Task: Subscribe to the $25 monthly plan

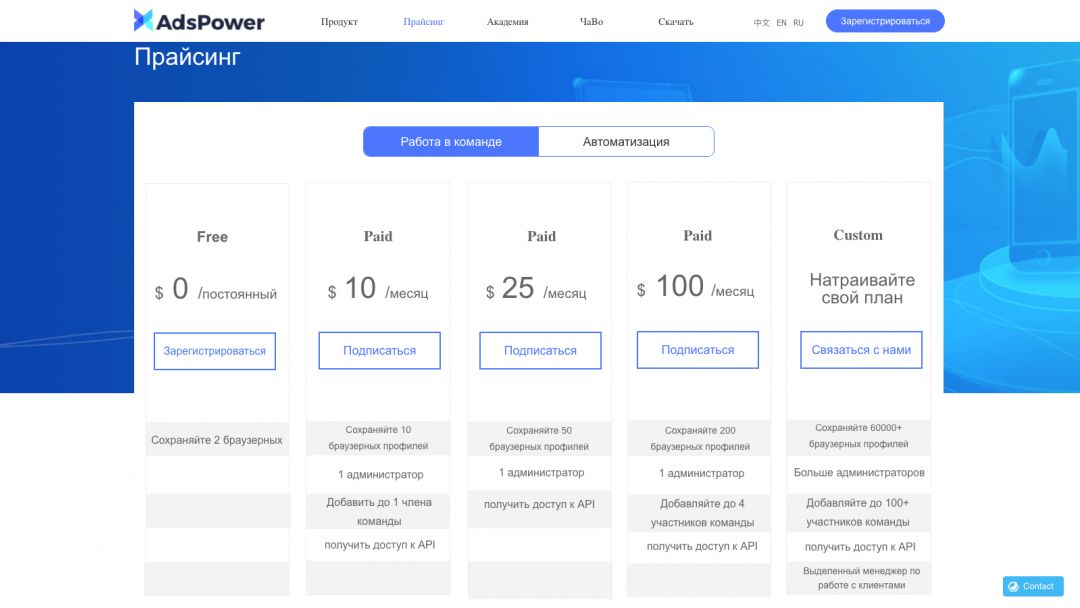Action: point(539,350)
